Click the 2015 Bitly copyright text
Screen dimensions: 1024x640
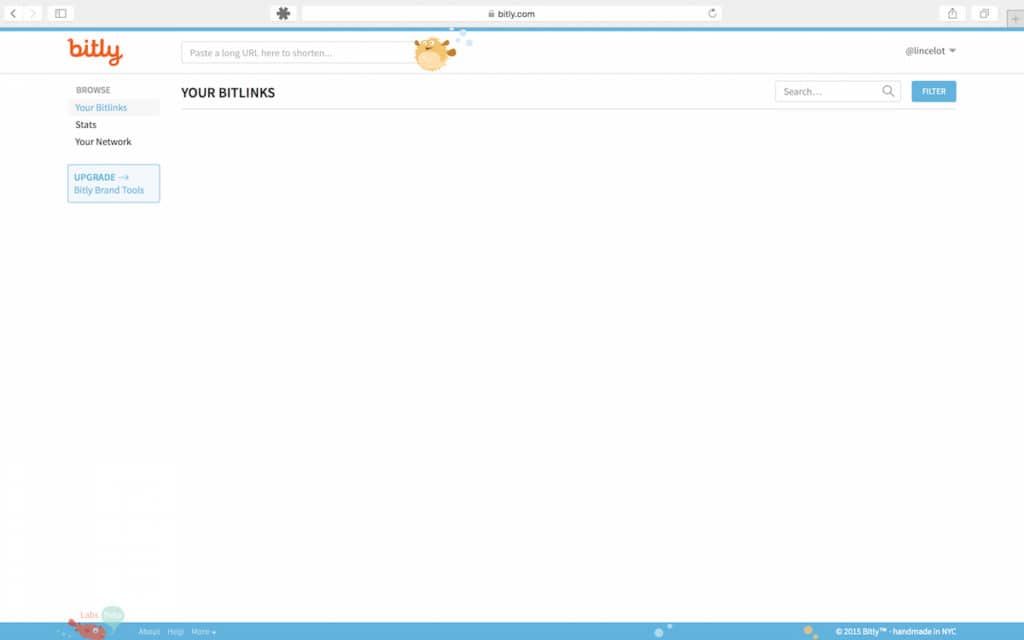tap(895, 632)
